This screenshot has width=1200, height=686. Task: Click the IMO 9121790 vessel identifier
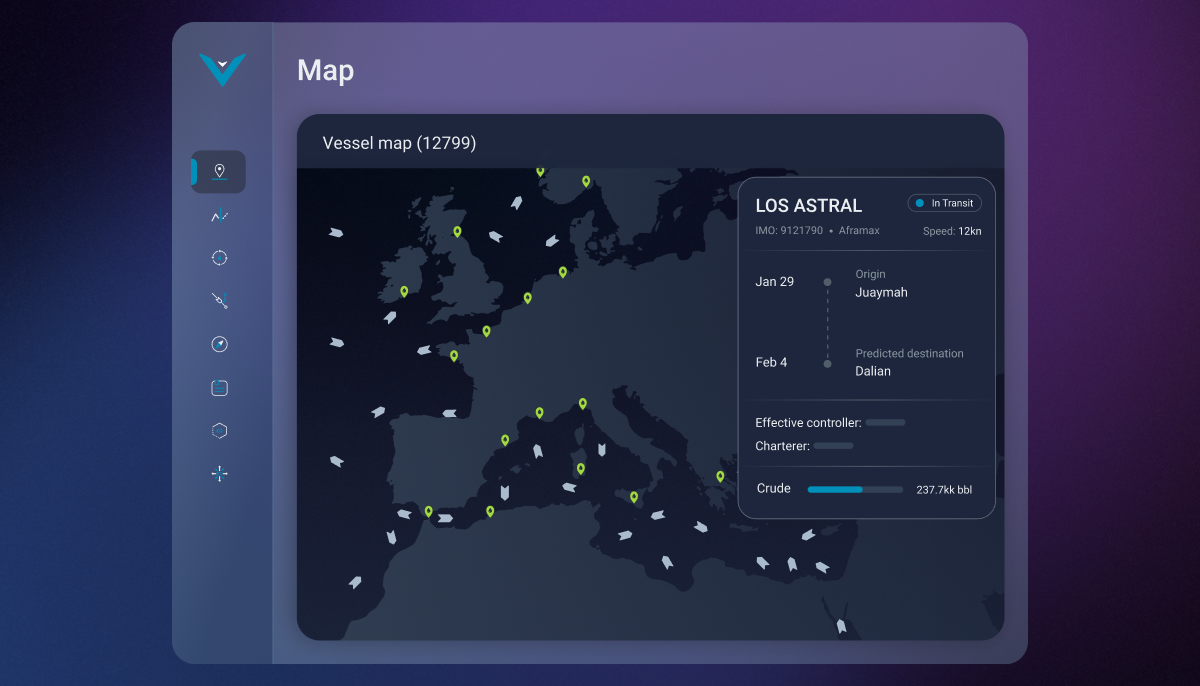789,229
